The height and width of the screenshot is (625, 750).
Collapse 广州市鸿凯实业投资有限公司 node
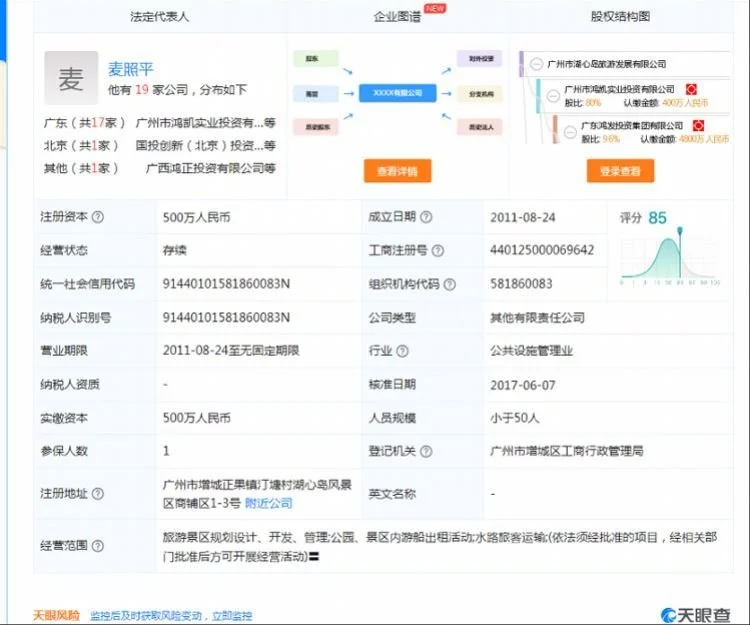tap(553, 96)
